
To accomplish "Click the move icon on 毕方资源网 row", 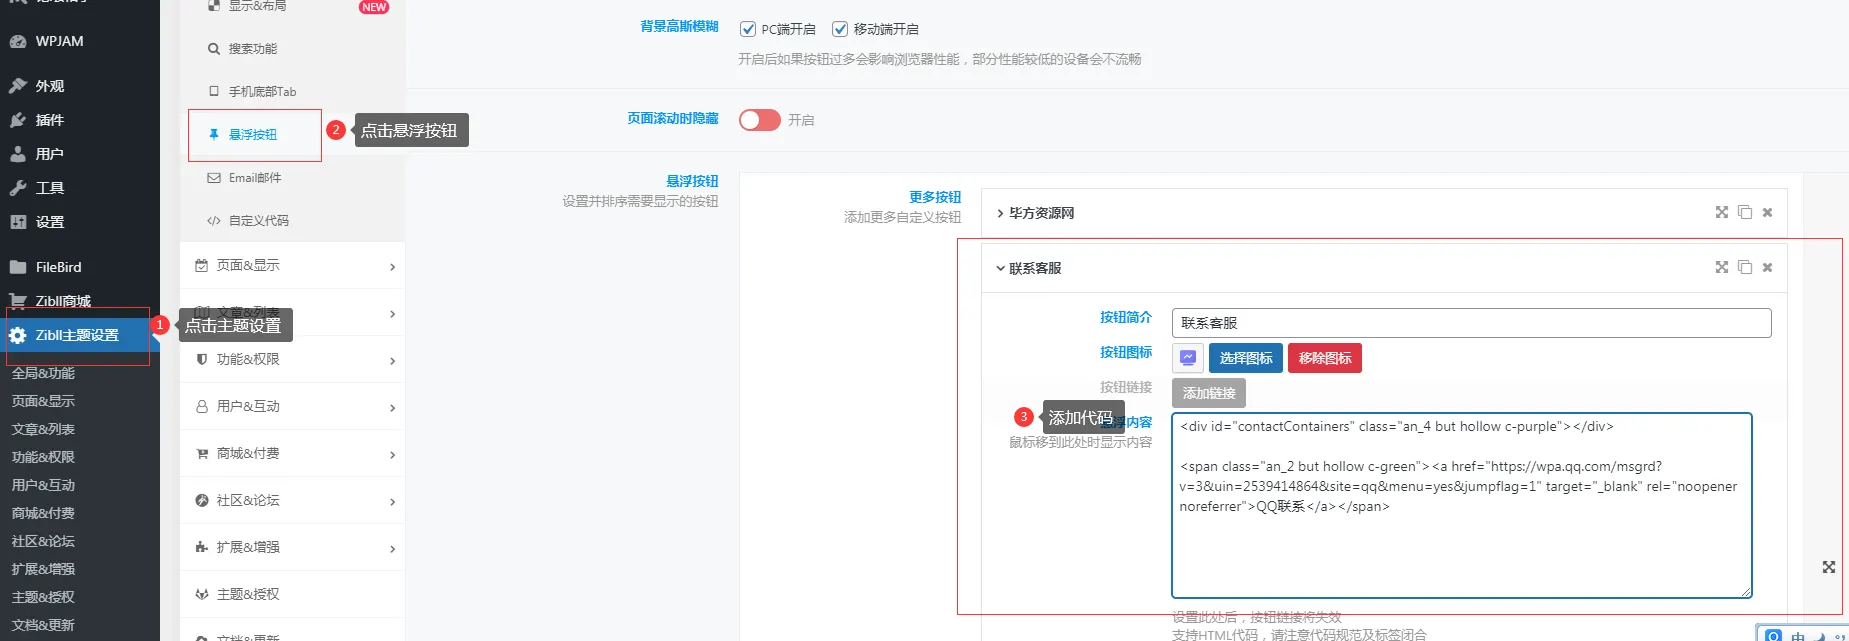I will [x=1721, y=212].
